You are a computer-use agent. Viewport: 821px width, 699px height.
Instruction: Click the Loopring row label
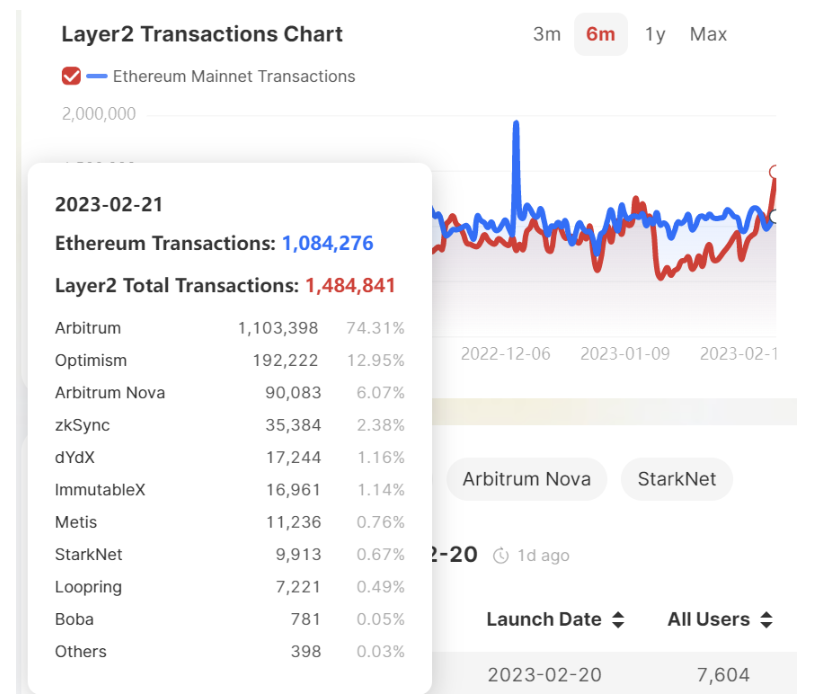pyautogui.click(x=88, y=587)
